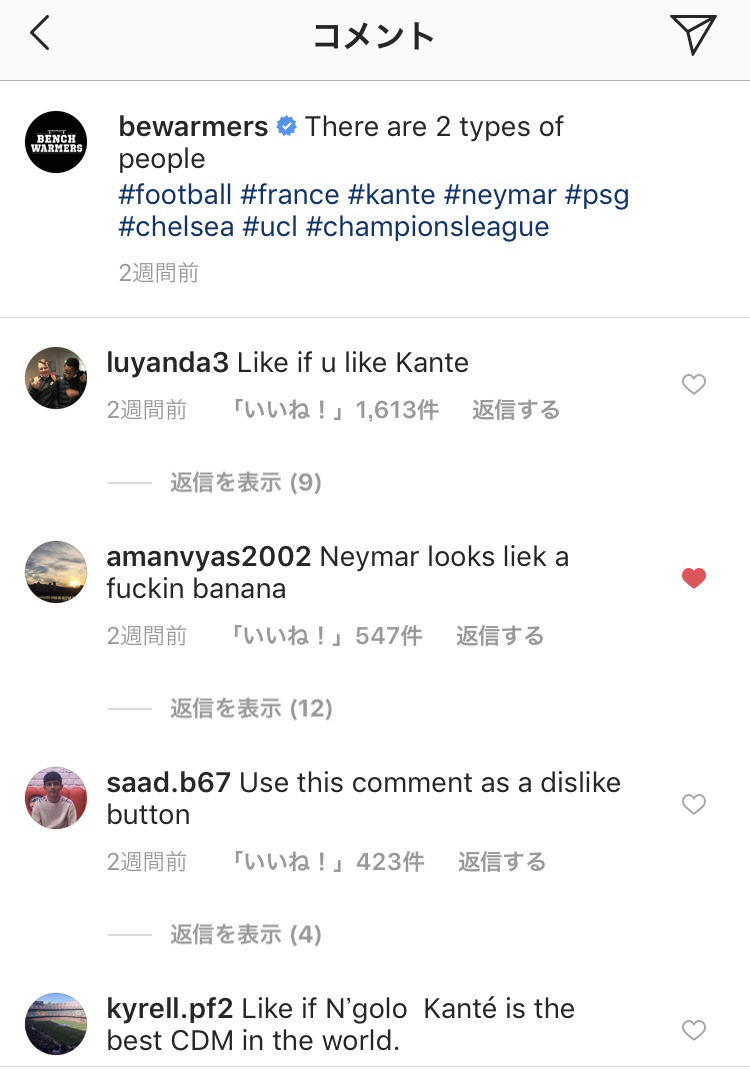This screenshot has width=750, height=1072.
Task: Reply to luyanda3's comment
Action: tap(515, 410)
